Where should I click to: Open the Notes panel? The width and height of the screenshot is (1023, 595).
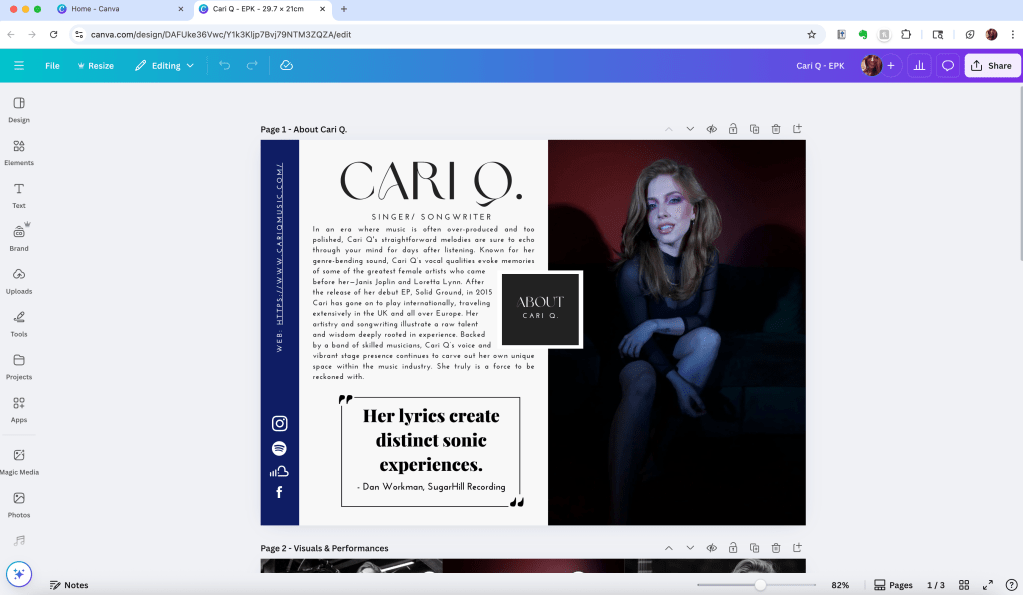pos(69,585)
